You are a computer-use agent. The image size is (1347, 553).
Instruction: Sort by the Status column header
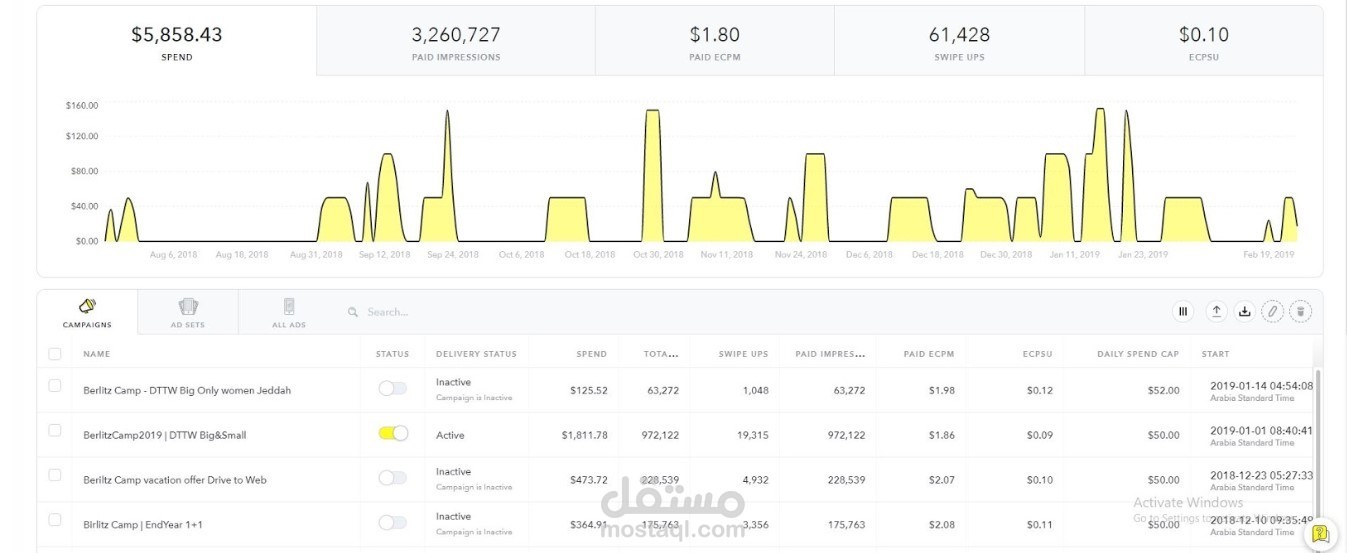coord(392,354)
